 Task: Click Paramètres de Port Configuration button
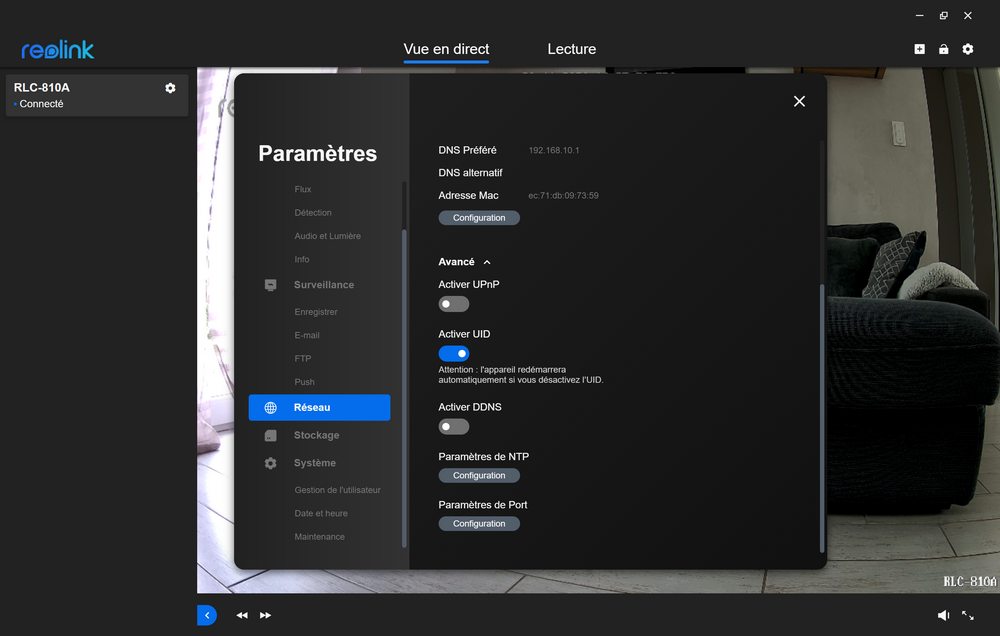479,524
